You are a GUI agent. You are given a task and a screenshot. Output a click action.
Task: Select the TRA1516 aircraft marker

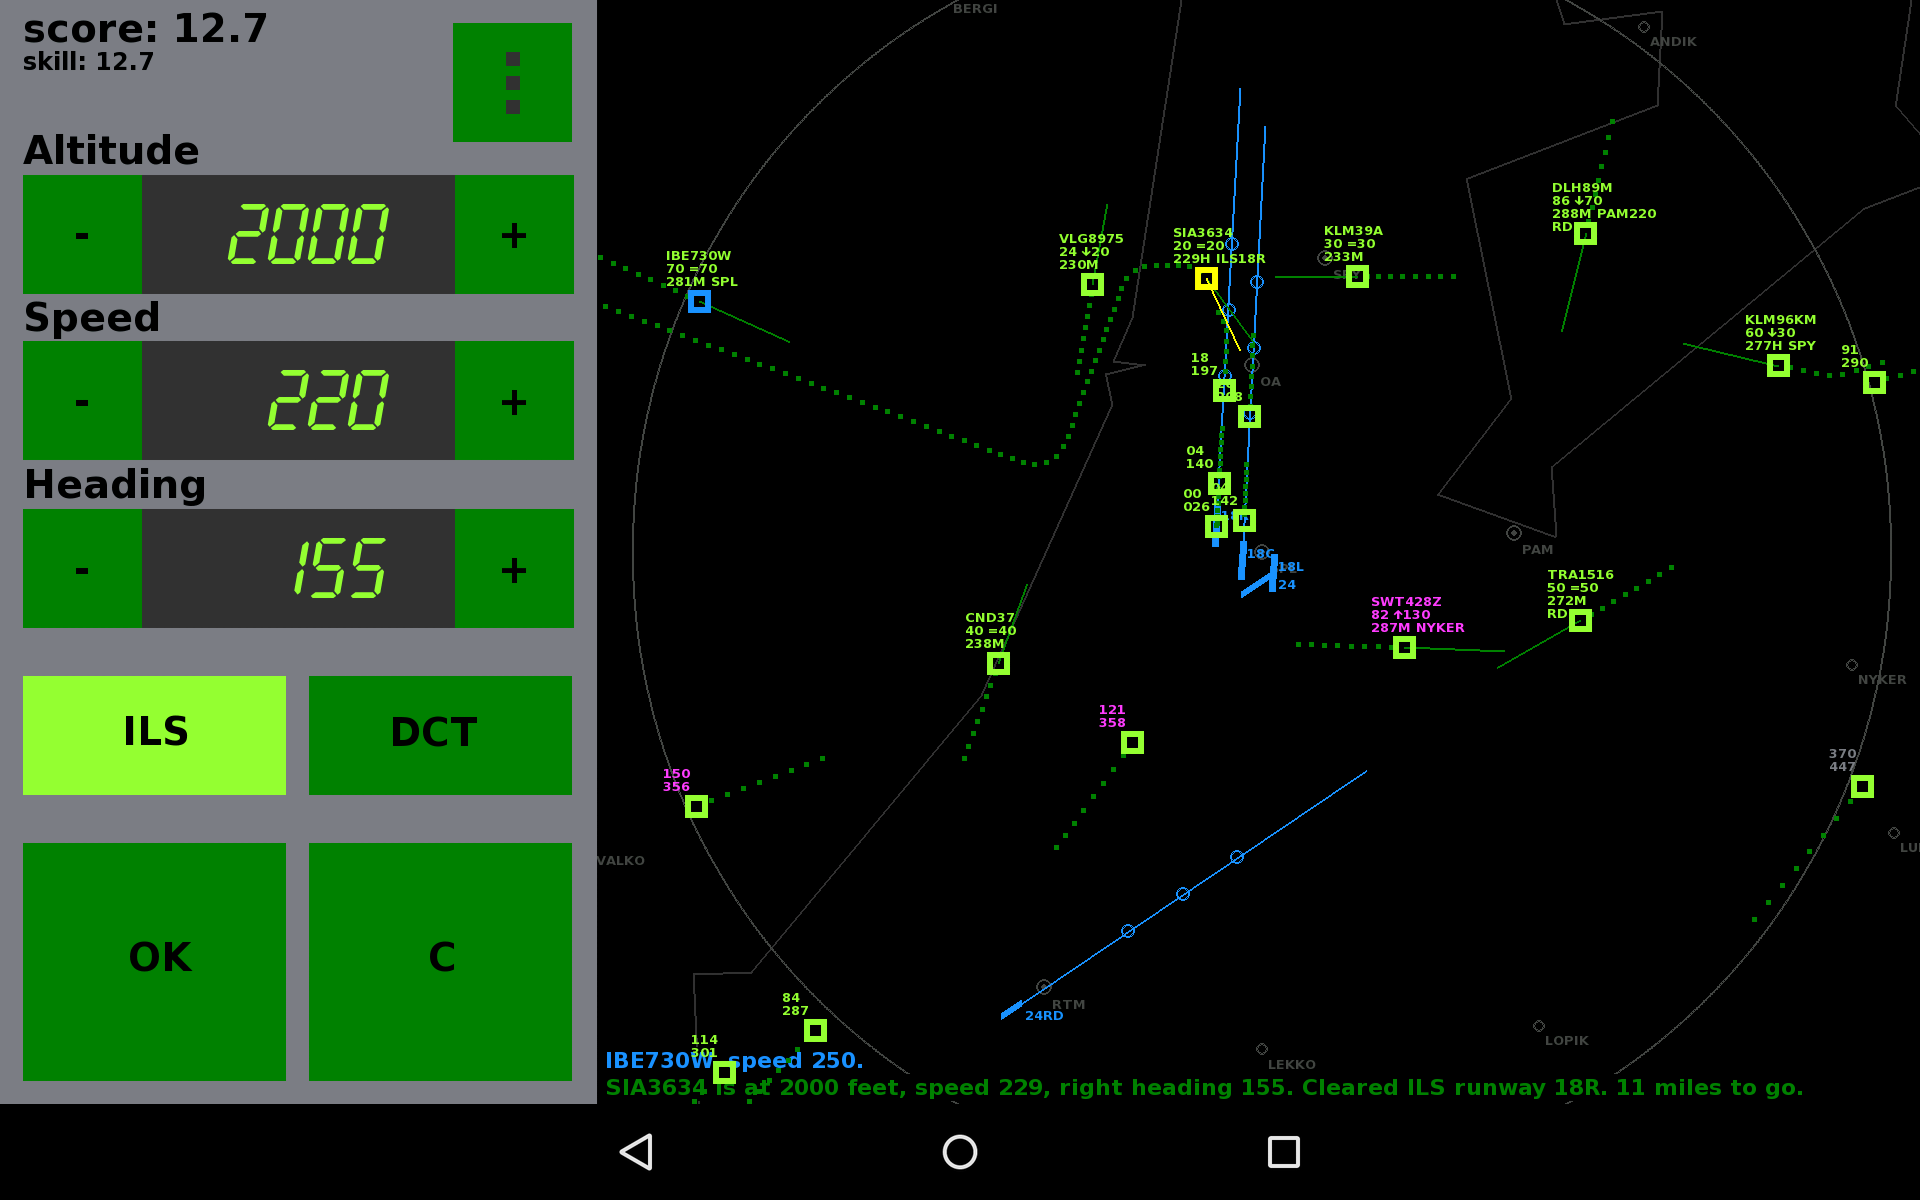coord(1580,621)
